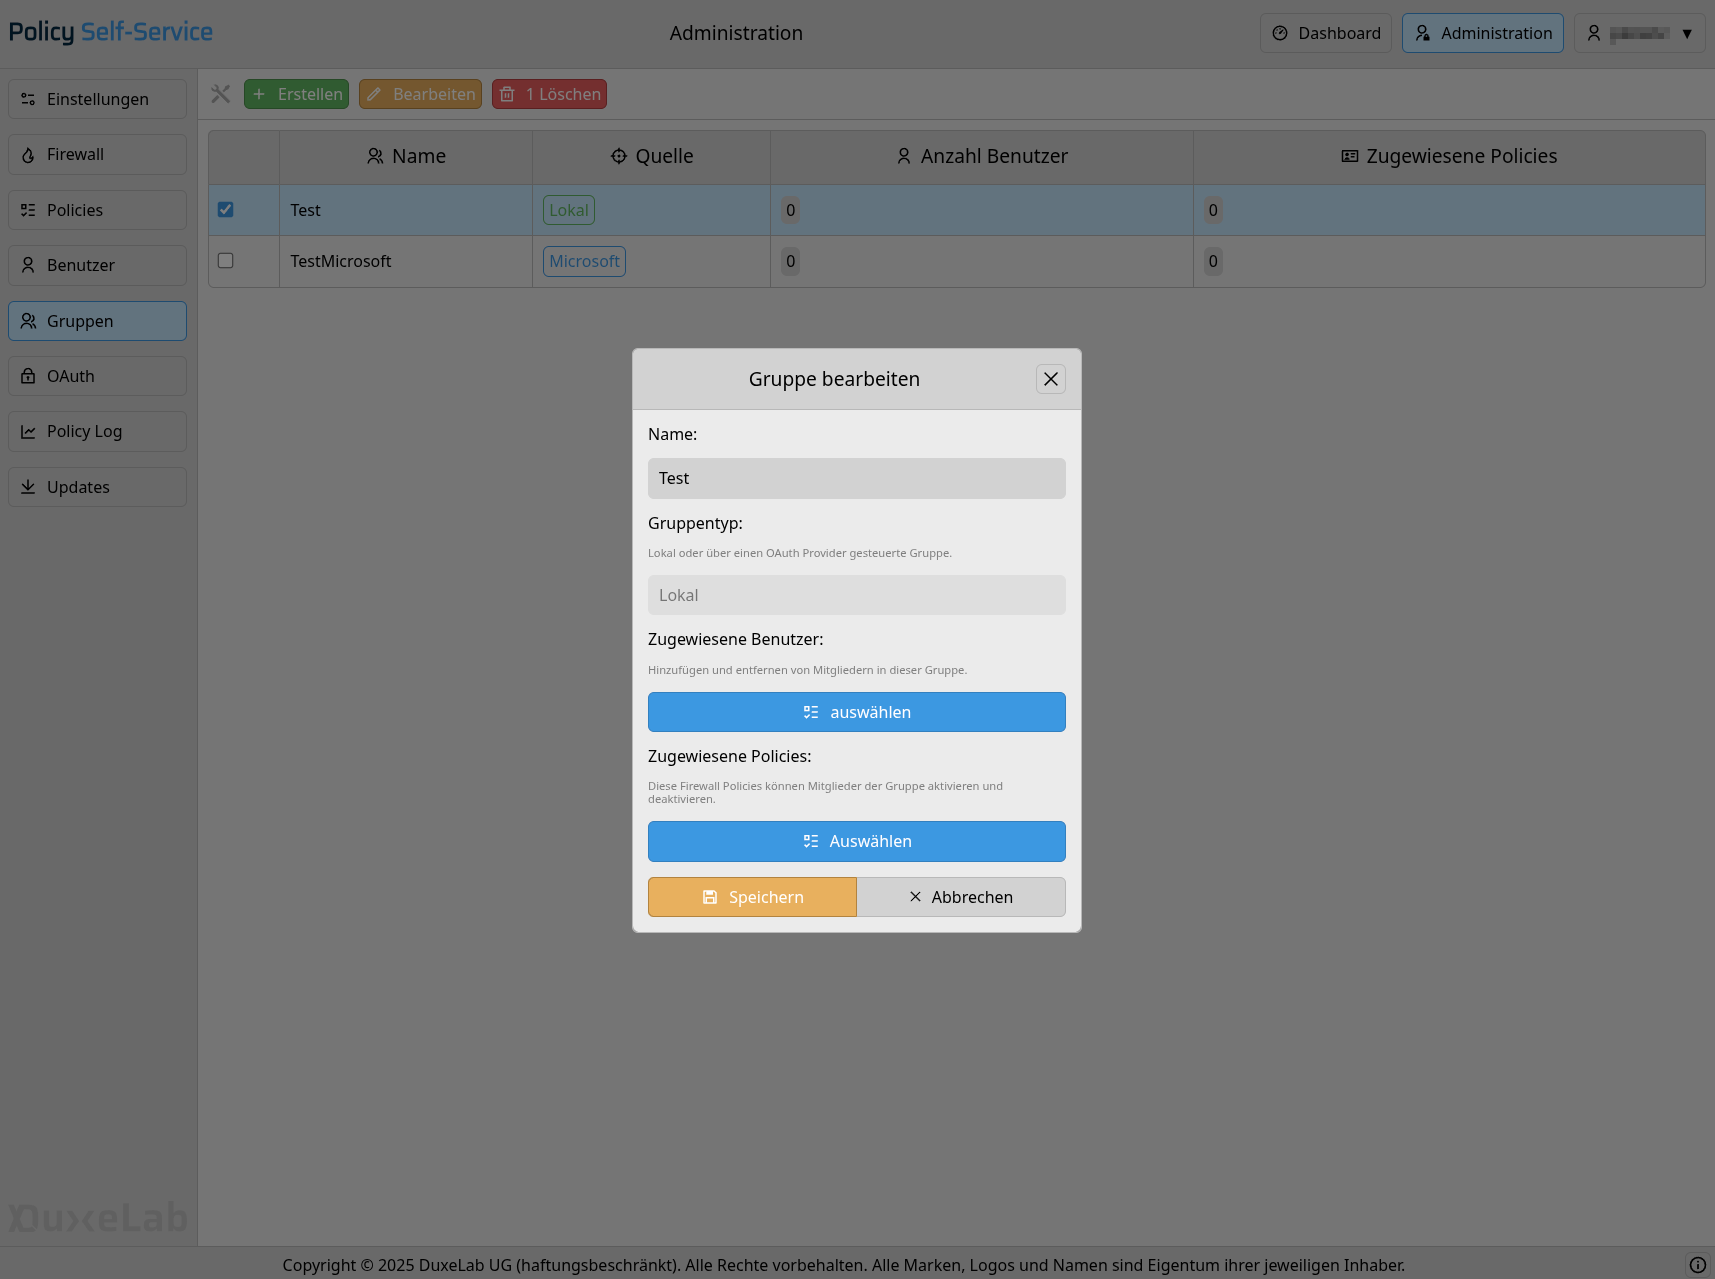Open OAuth configuration page

point(97,376)
